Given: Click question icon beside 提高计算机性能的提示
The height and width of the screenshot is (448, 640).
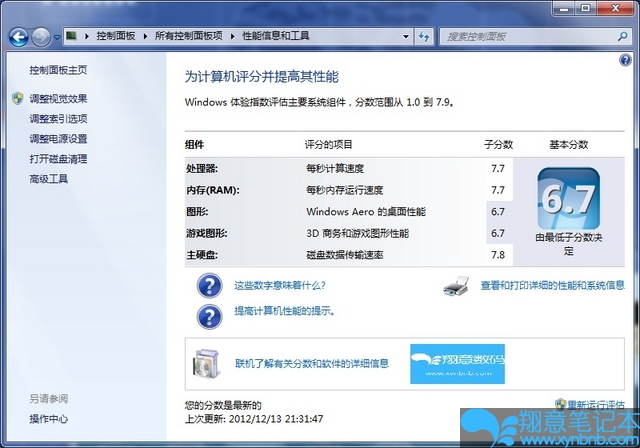Looking at the screenshot, I should tap(209, 317).
